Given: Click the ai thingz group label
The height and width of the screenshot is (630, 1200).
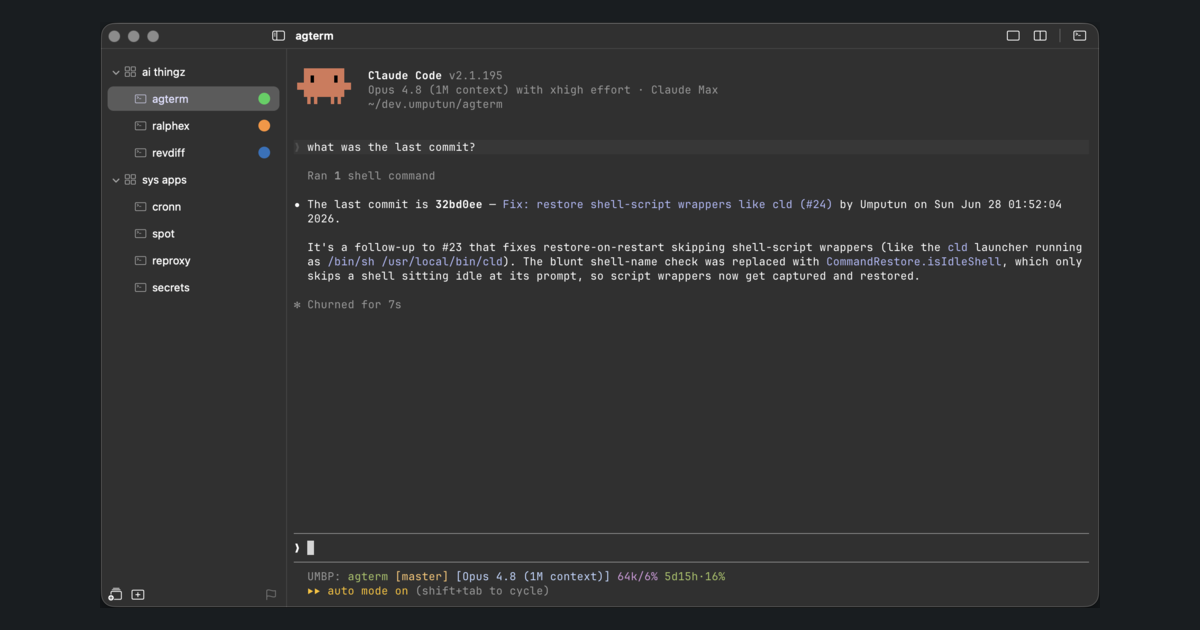Looking at the screenshot, I should [163, 72].
